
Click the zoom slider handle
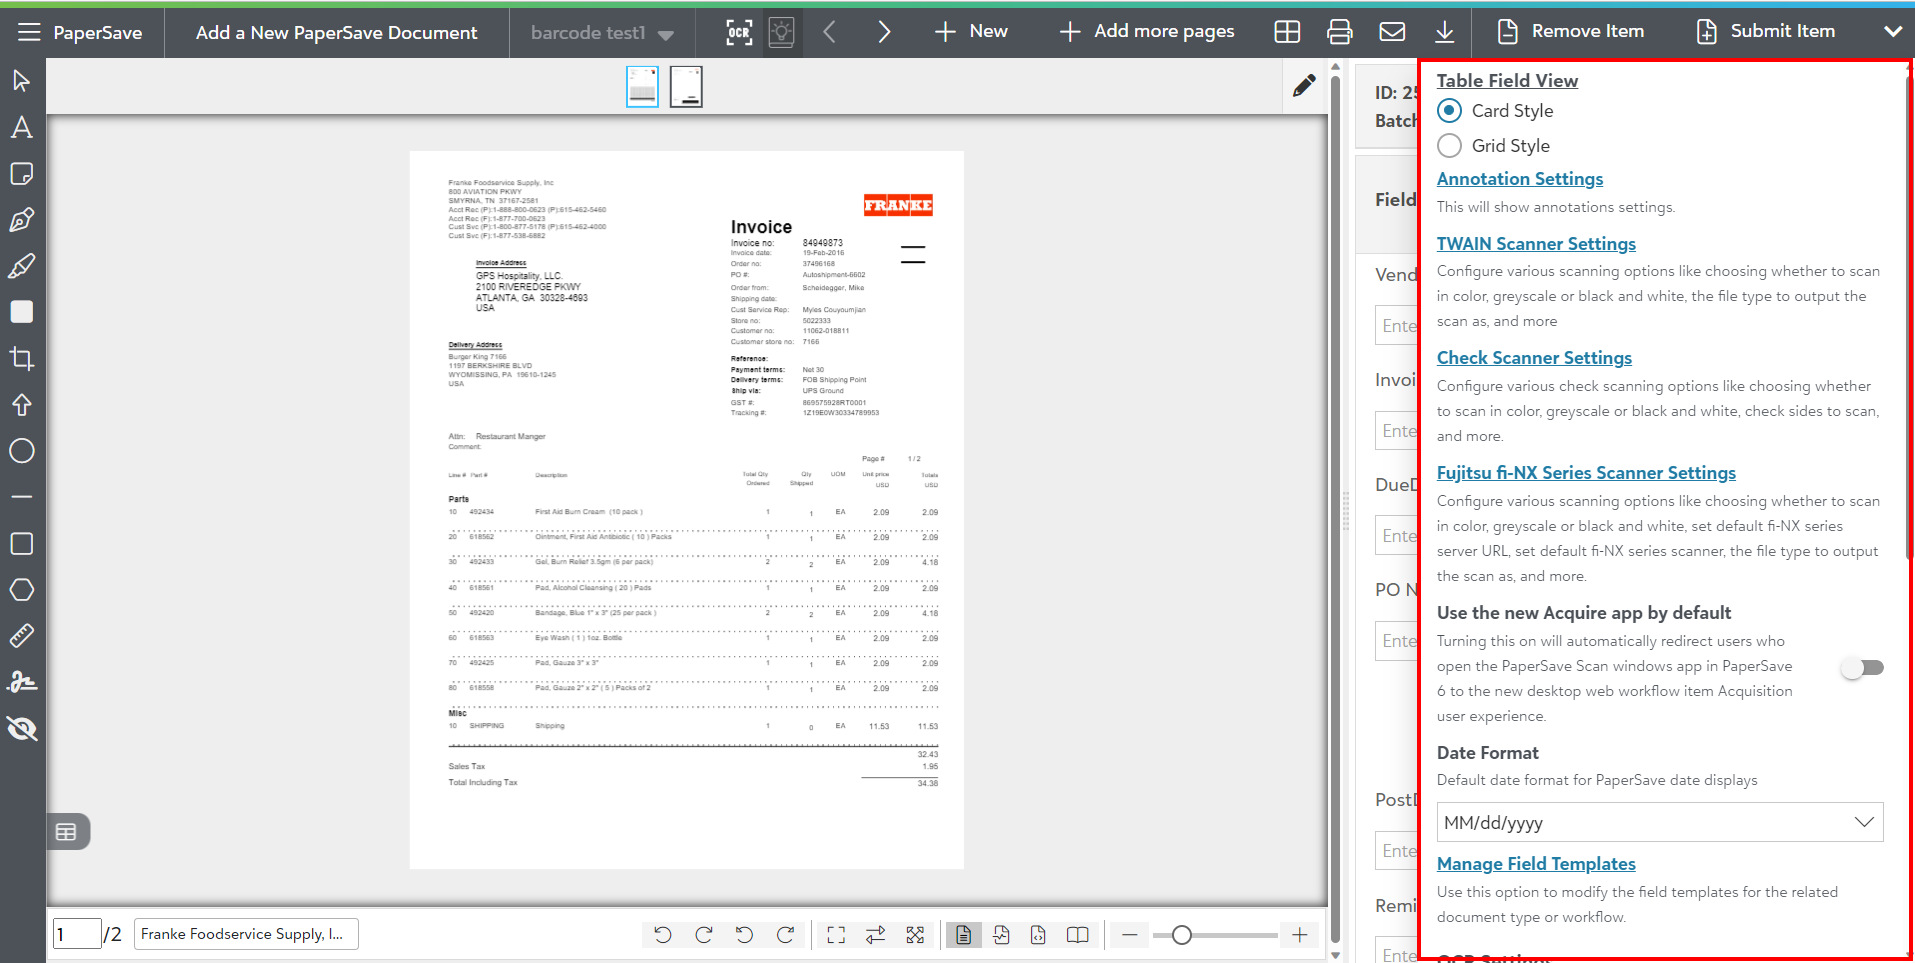[1181, 935]
